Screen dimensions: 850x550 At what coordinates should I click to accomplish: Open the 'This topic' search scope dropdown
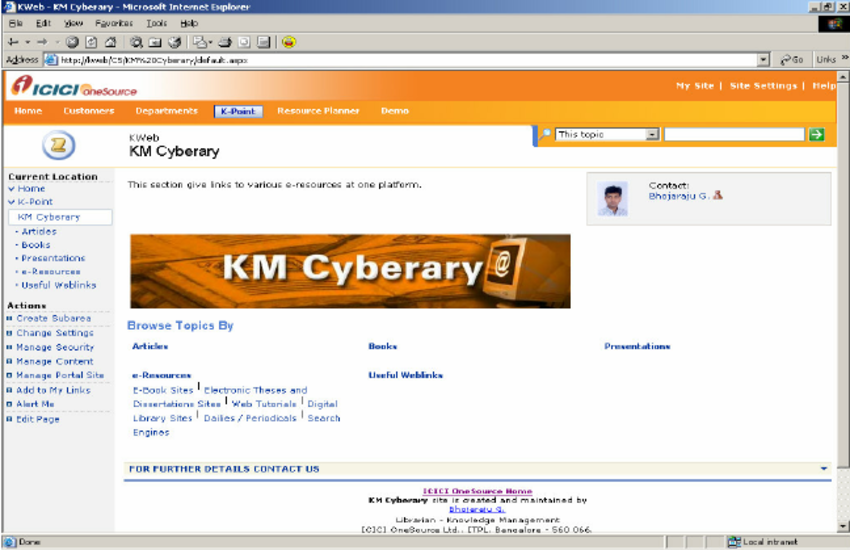click(x=652, y=134)
